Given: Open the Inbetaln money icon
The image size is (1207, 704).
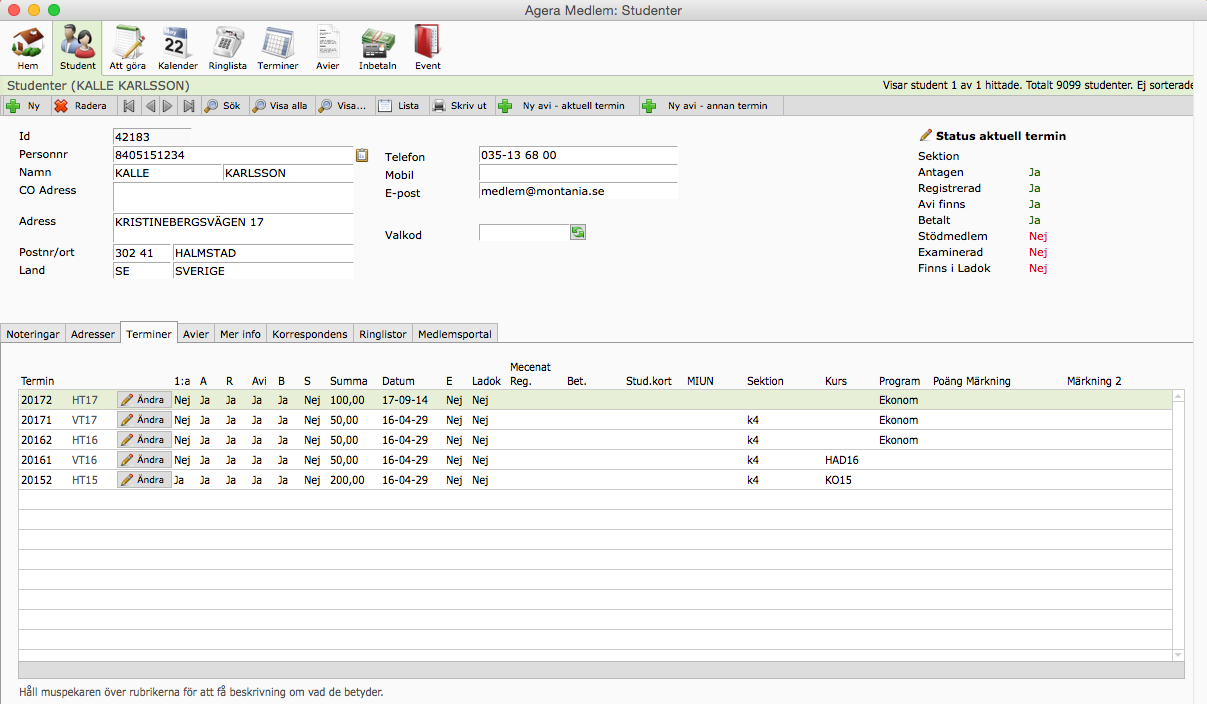Looking at the screenshot, I should (378, 48).
